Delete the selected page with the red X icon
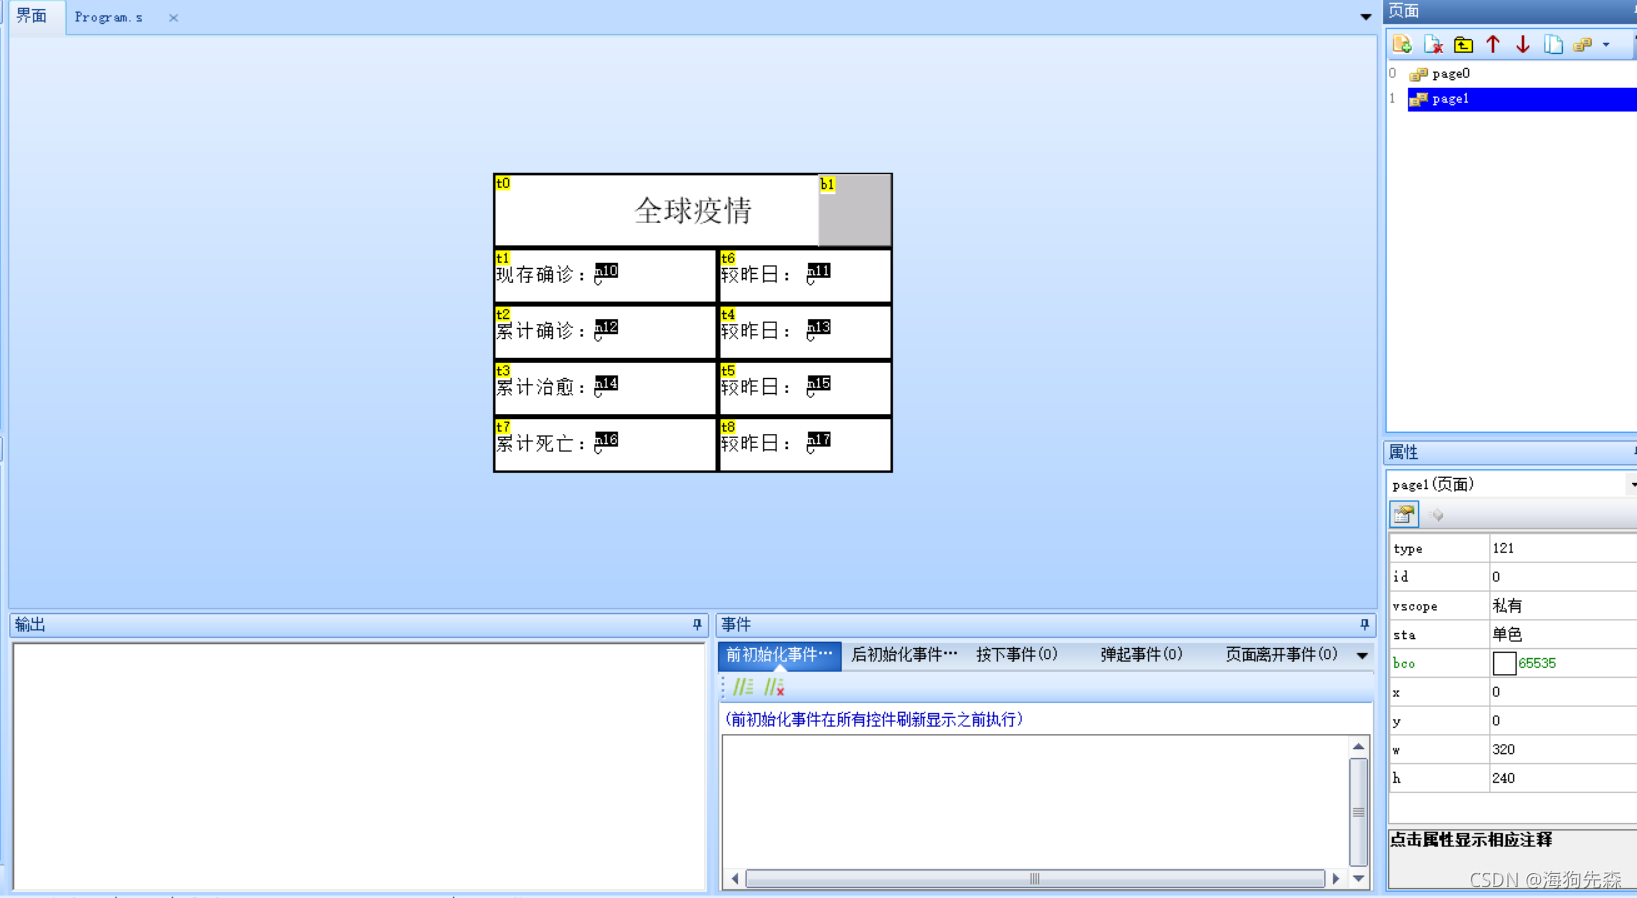The image size is (1637, 898). click(x=1433, y=44)
